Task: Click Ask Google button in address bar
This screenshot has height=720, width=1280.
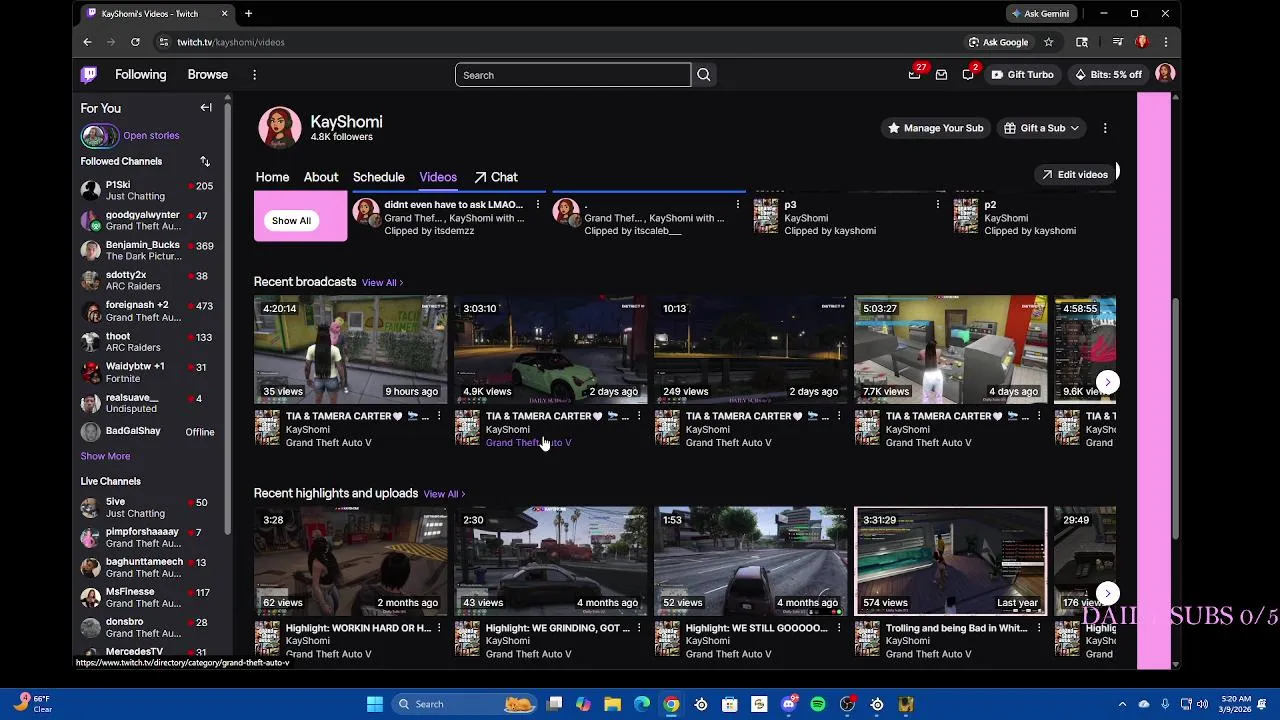Action: [998, 42]
